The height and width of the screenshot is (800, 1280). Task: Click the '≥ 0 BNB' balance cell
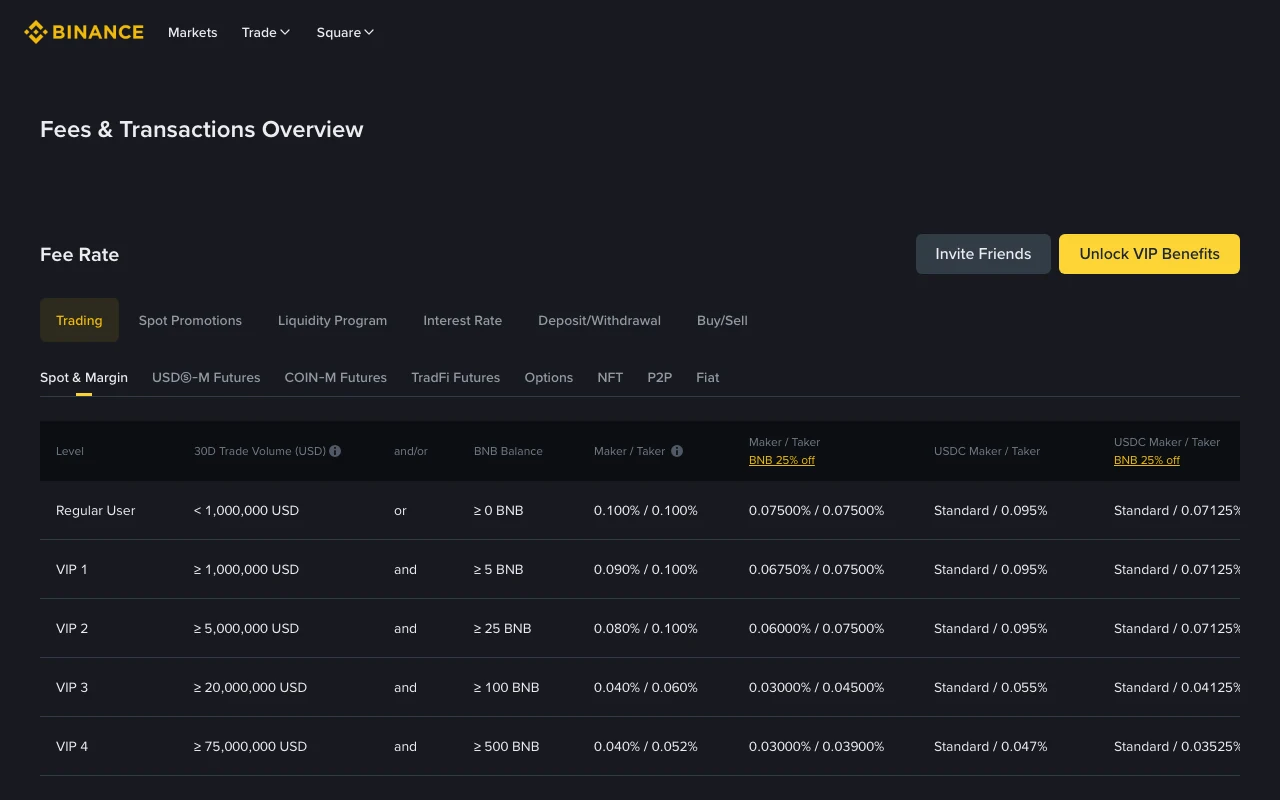point(498,510)
